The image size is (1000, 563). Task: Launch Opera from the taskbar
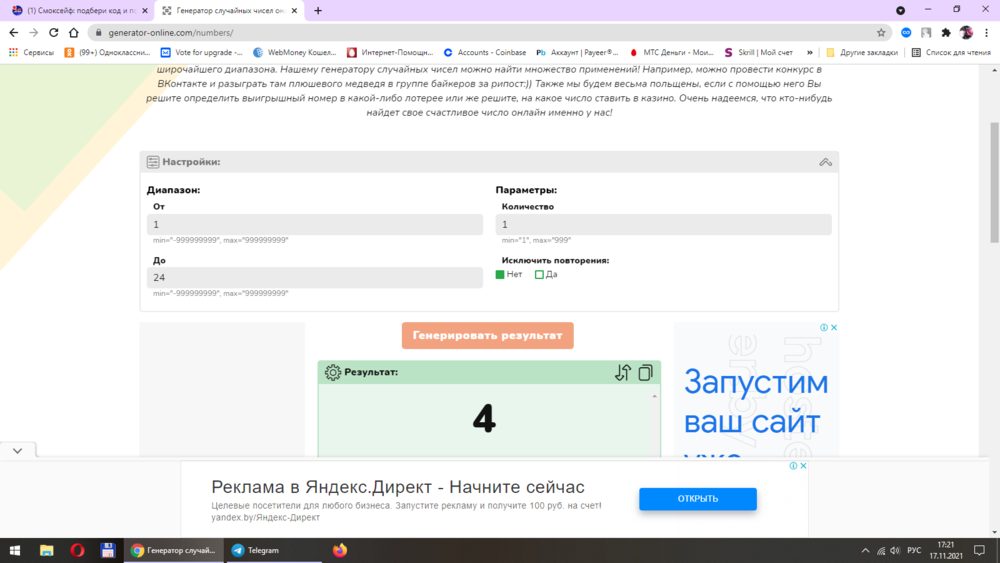(77, 550)
